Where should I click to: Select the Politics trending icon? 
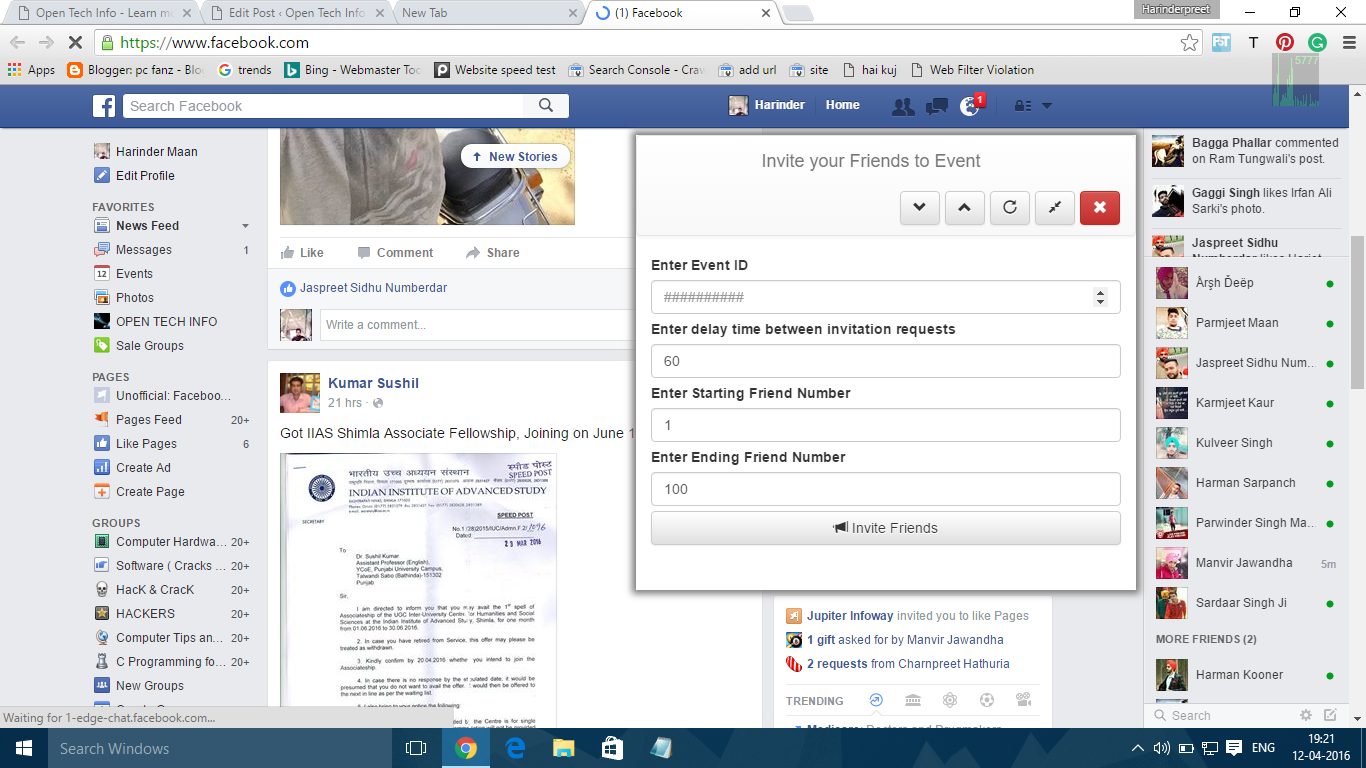click(913, 700)
